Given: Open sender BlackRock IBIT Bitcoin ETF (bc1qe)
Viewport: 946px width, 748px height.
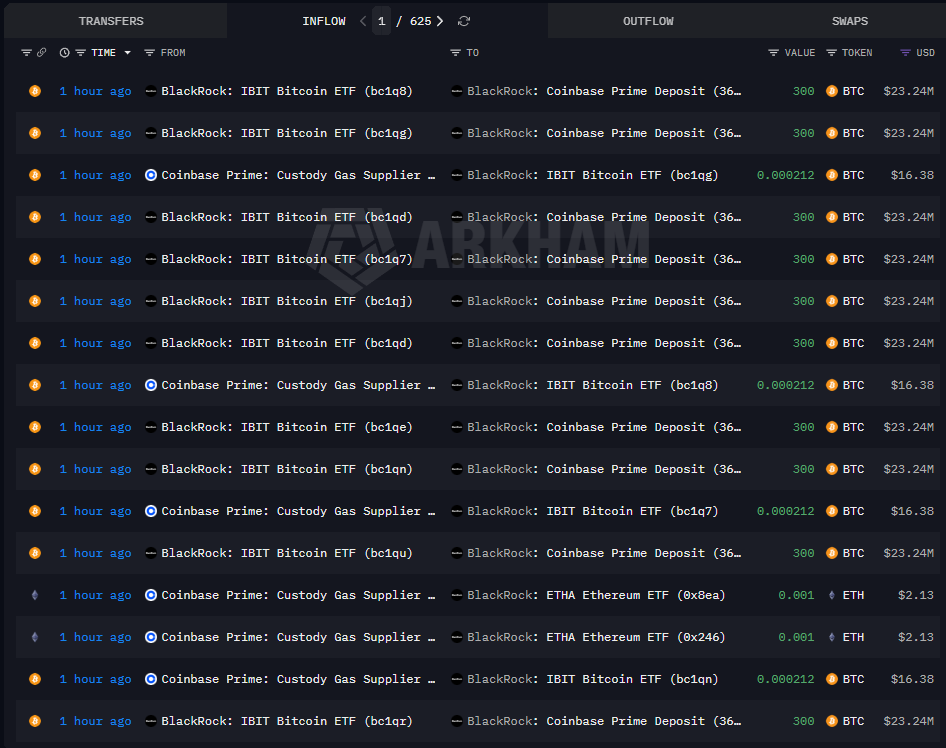Looking at the screenshot, I should click(287, 427).
